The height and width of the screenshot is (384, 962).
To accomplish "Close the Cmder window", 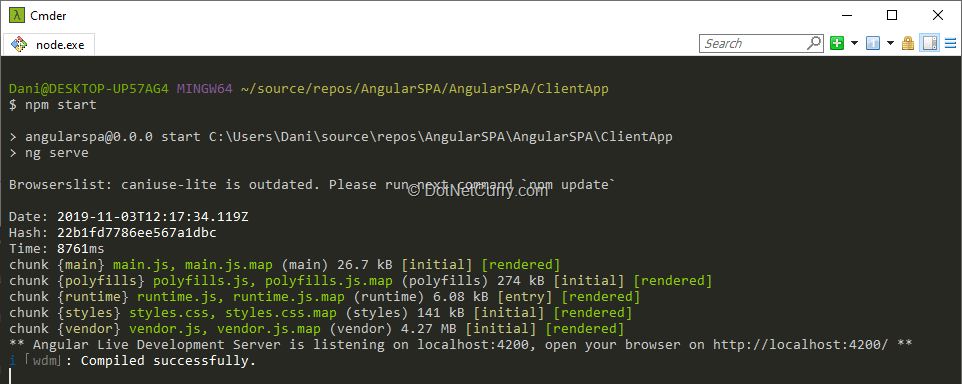I will (x=938, y=15).
